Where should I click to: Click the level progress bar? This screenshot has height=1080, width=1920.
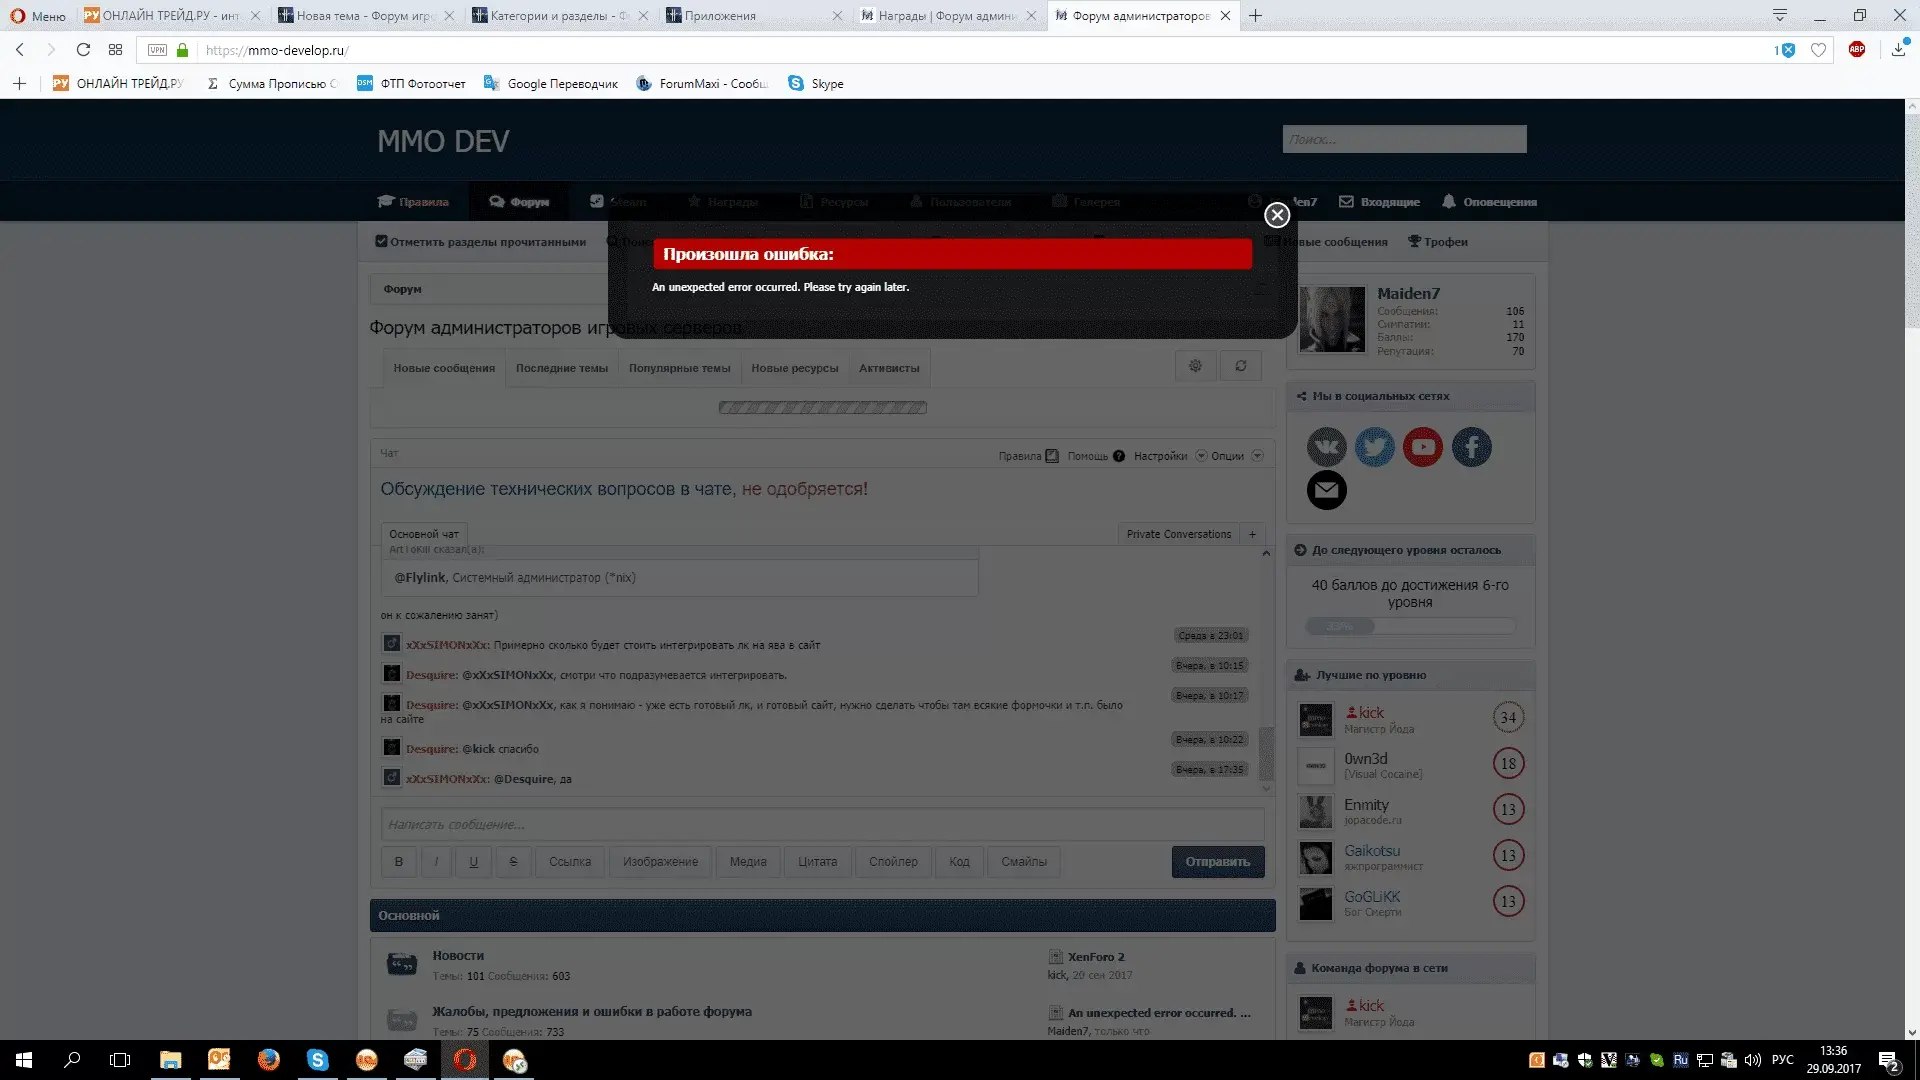1410,626
